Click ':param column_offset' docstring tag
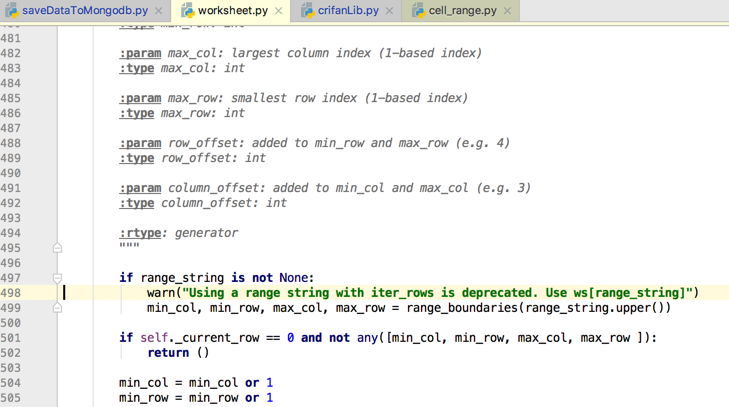 coord(192,188)
